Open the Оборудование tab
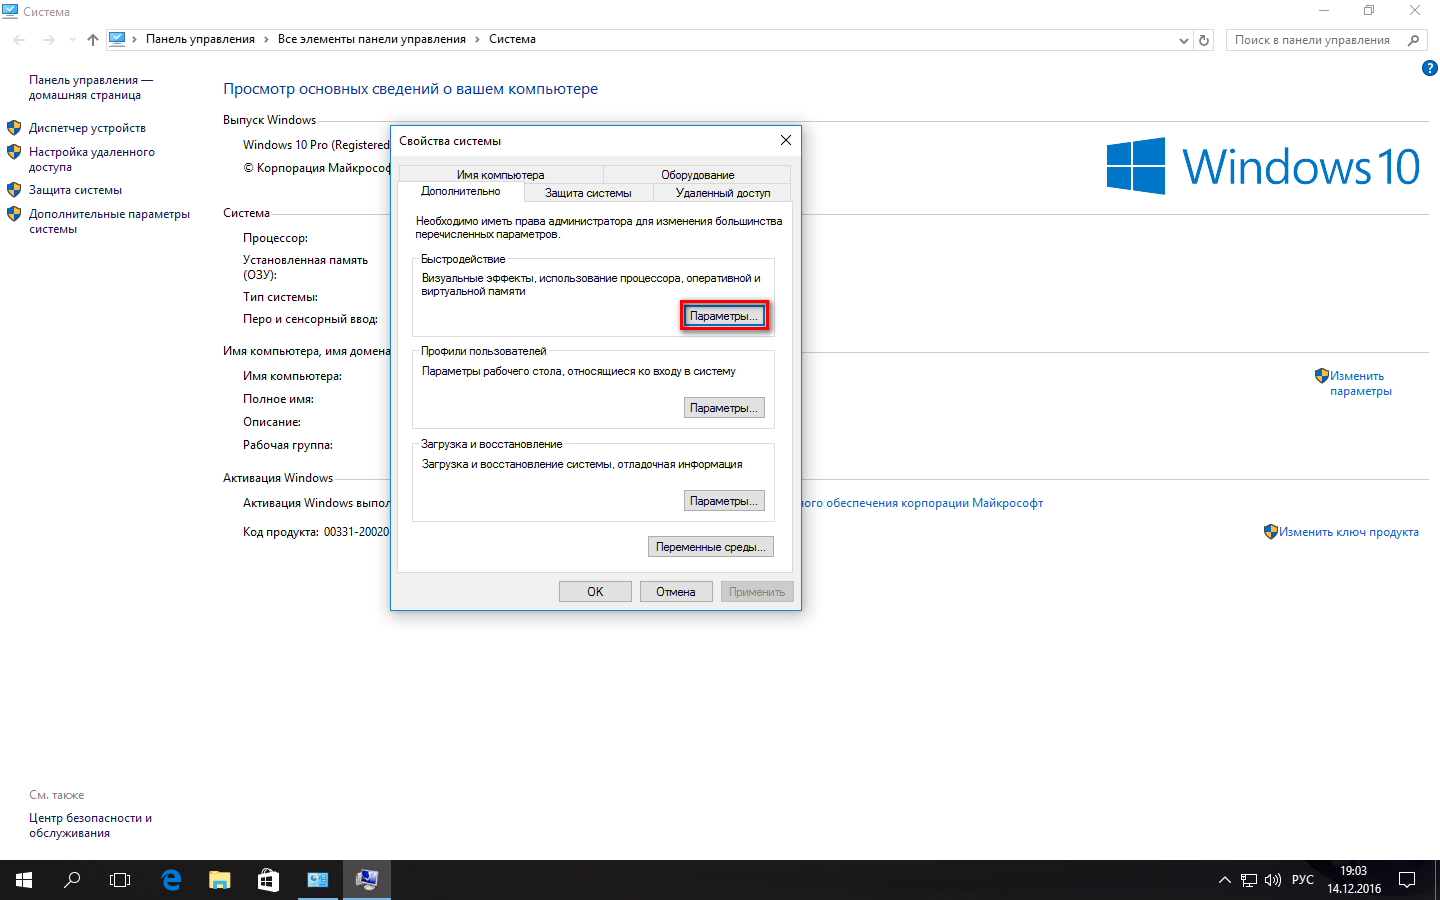 coord(697,175)
